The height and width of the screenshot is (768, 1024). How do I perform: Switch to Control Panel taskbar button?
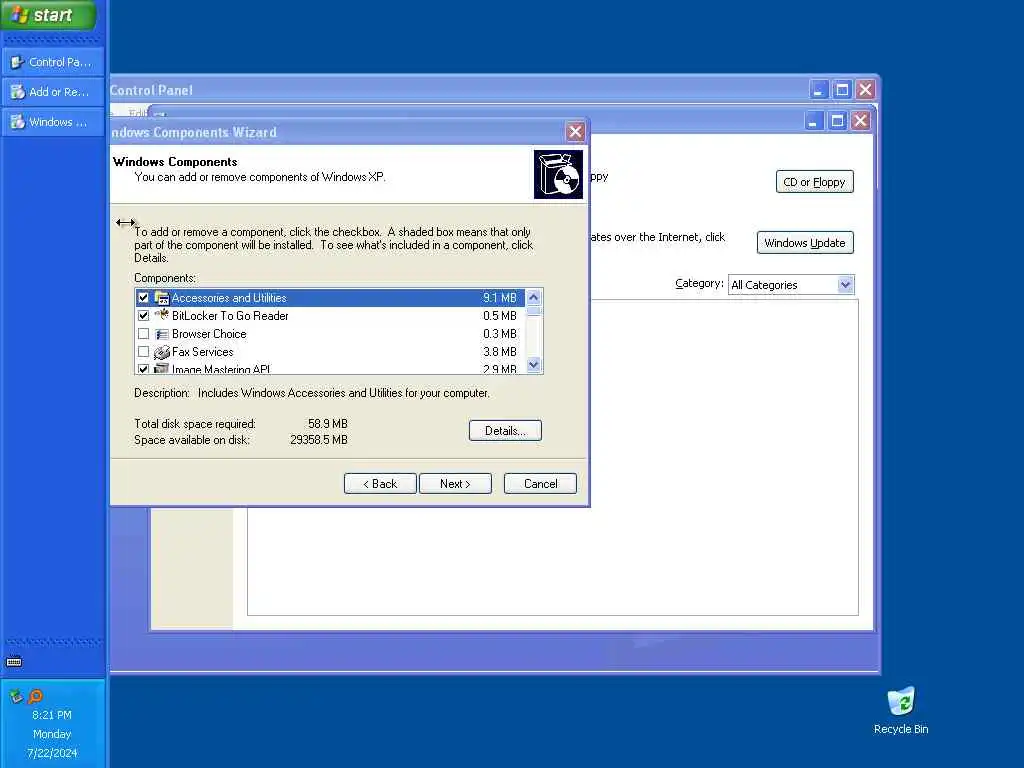click(x=54, y=62)
